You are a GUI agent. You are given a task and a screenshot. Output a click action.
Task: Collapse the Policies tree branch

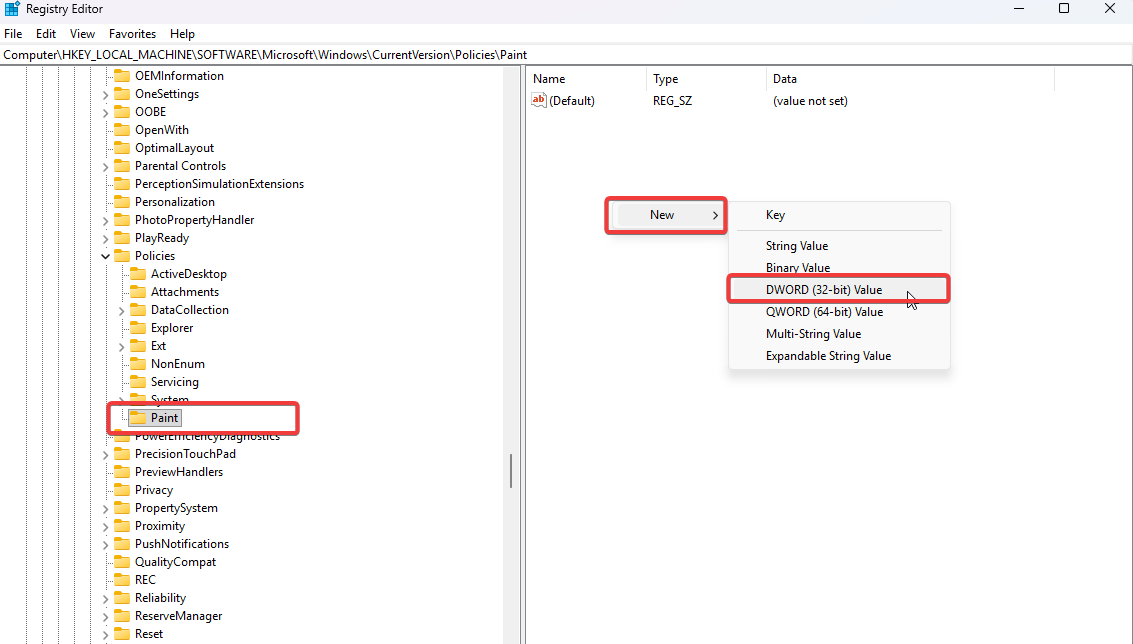[104, 255]
